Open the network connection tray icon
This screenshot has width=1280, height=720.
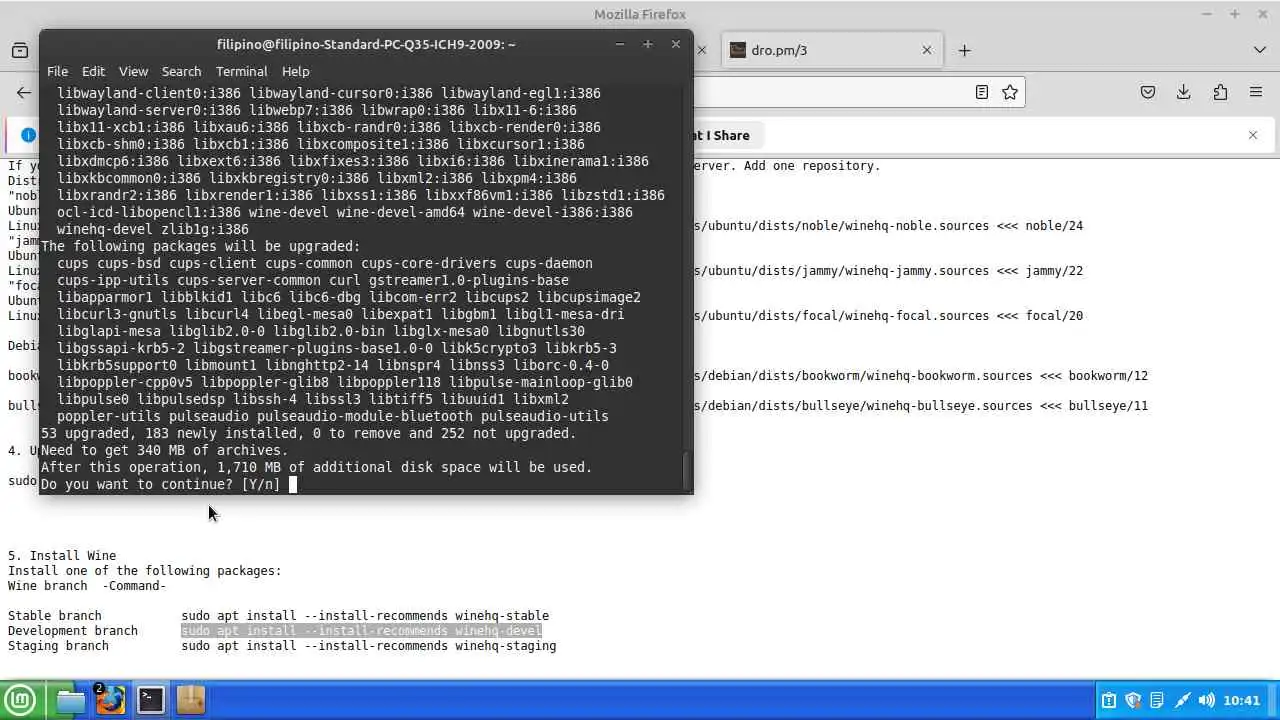click(1182, 701)
